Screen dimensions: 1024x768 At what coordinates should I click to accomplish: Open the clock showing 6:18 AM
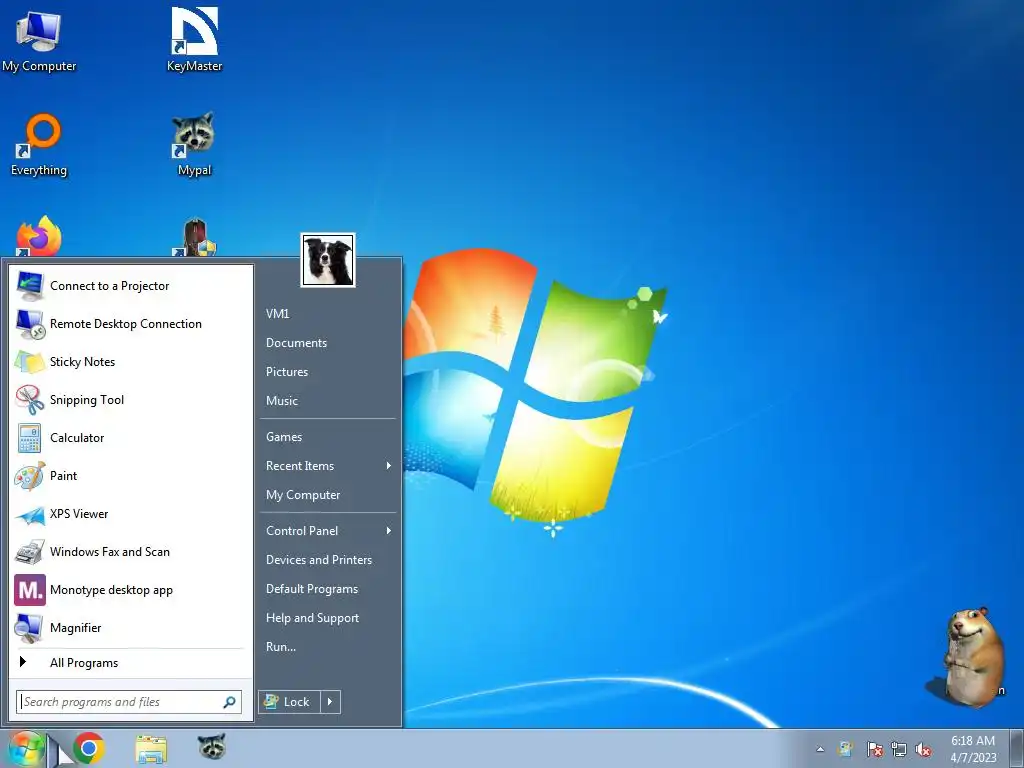pyautogui.click(x=973, y=749)
